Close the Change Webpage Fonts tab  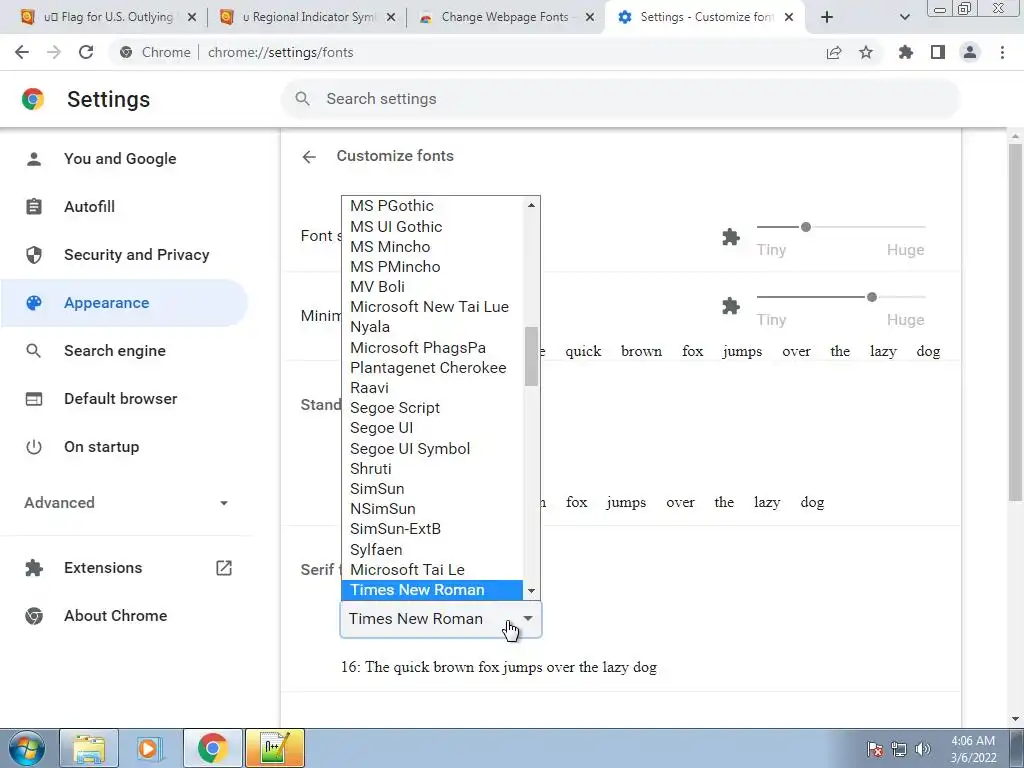click(x=590, y=17)
